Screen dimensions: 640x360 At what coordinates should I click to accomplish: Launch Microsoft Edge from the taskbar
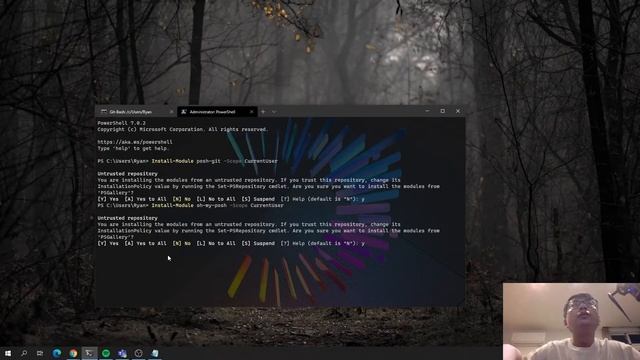click(x=57, y=353)
